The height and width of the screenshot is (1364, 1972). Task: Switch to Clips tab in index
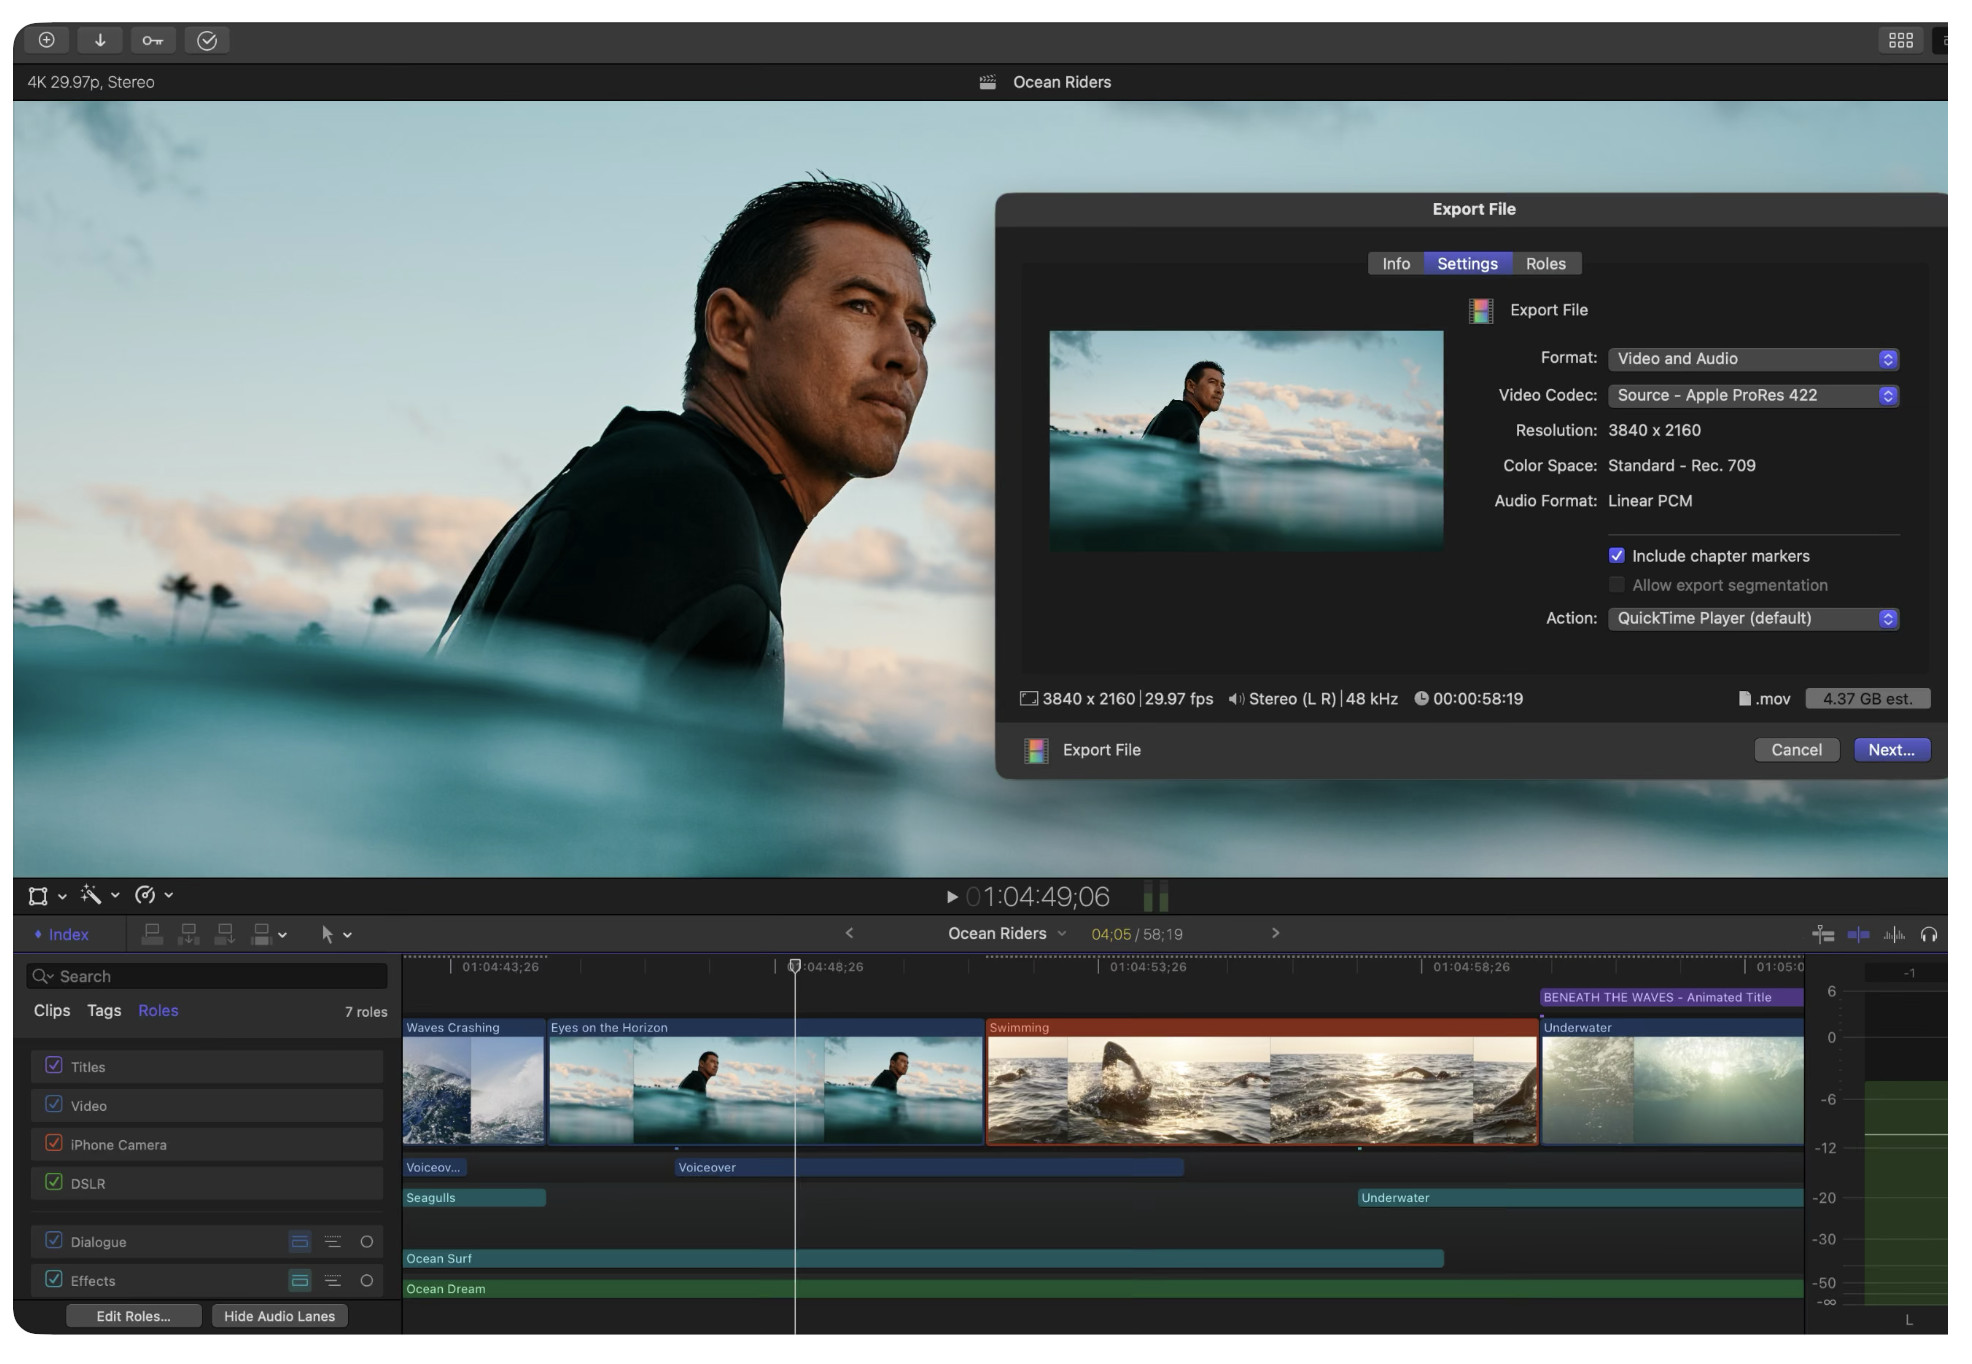pyautogui.click(x=52, y=1010)
